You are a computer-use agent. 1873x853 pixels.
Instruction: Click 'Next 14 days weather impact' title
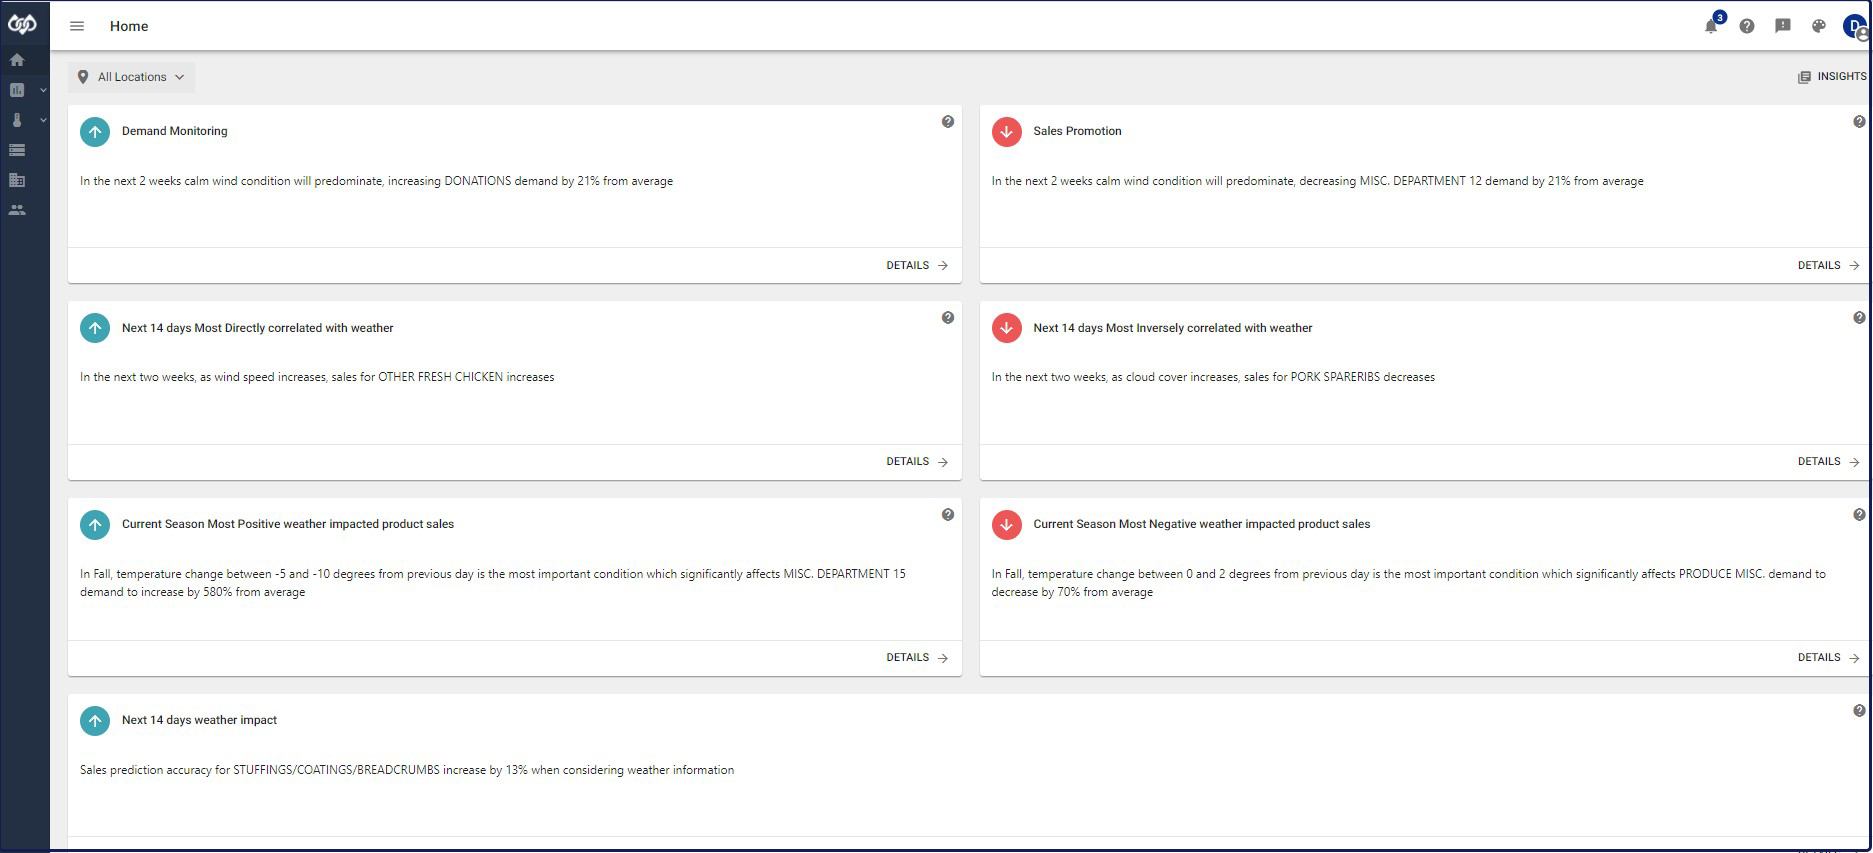[x=199, y=720]
